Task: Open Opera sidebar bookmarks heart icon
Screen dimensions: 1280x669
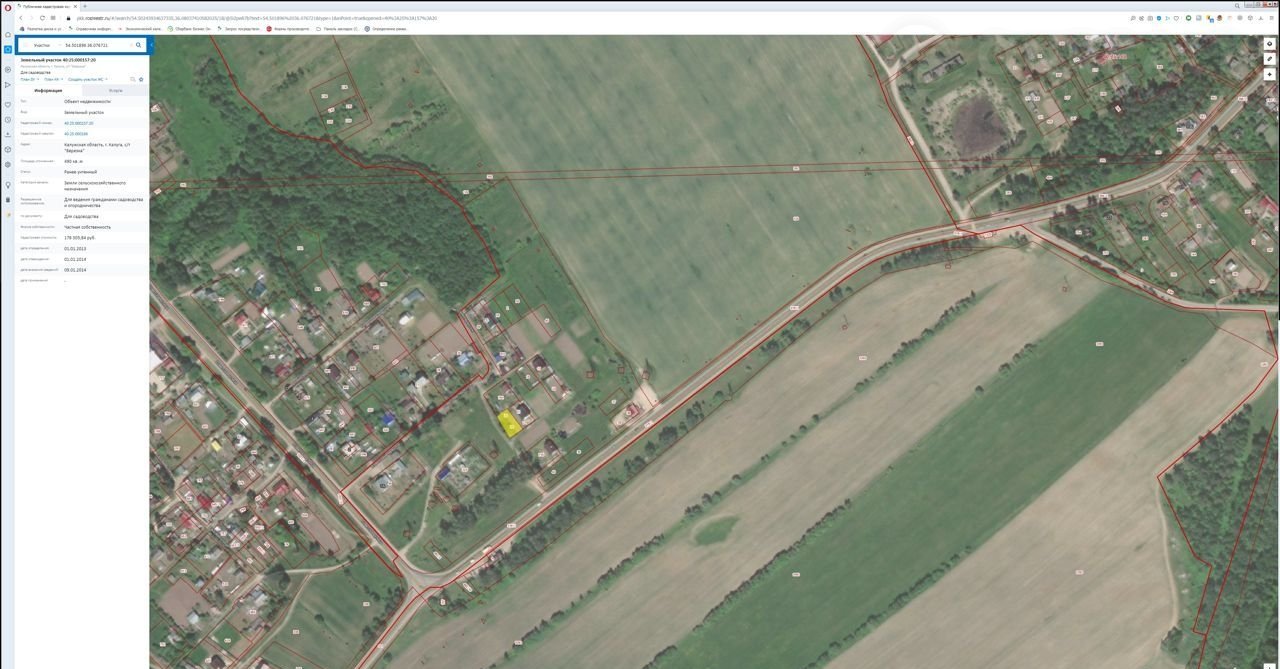Action: tap(7, 105)
